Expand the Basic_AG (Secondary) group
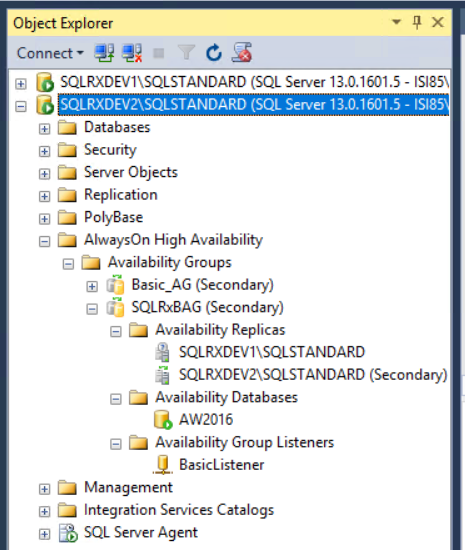 [92, 286]
